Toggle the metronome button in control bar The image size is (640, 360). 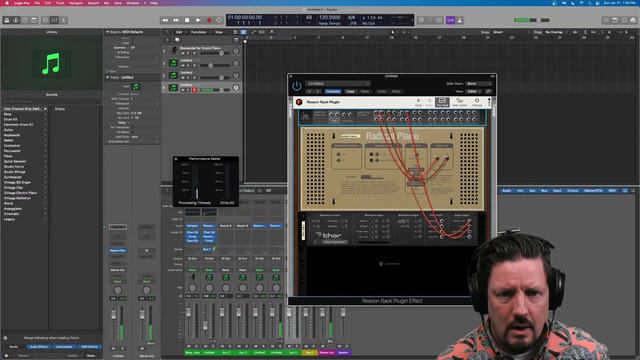click(x=460, y=20)
